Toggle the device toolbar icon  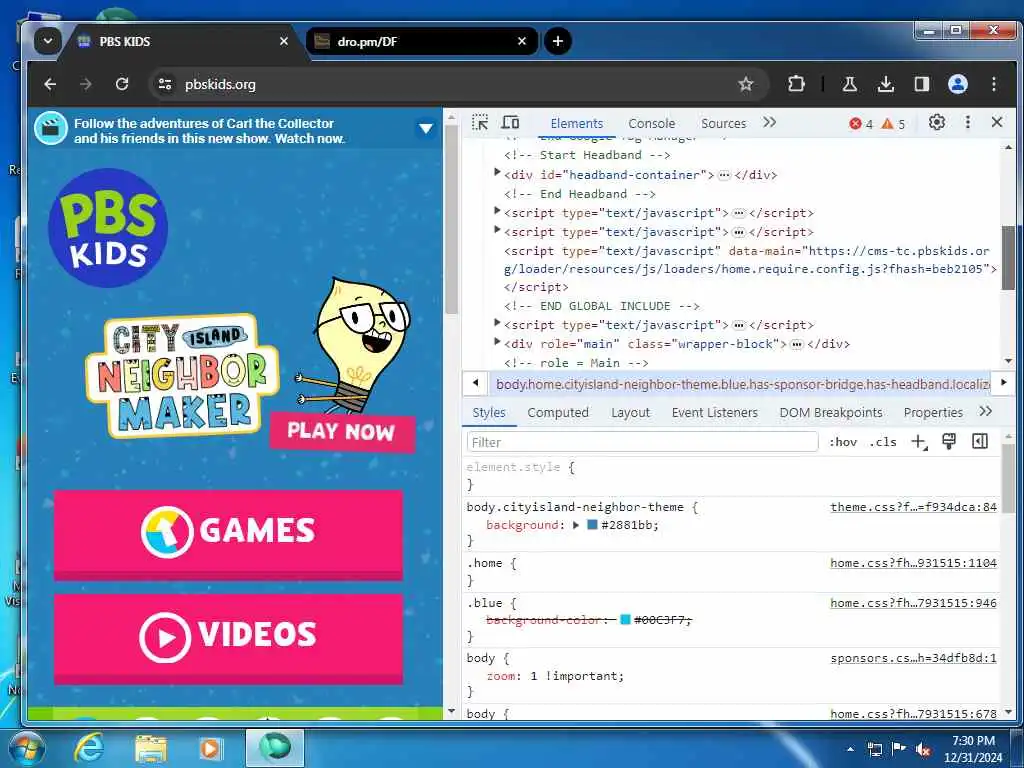(x=511, y=123)
